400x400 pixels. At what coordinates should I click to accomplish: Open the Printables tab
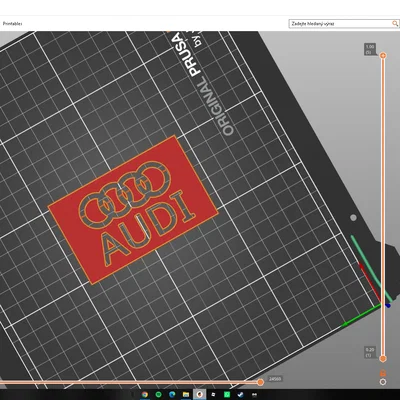13,24
